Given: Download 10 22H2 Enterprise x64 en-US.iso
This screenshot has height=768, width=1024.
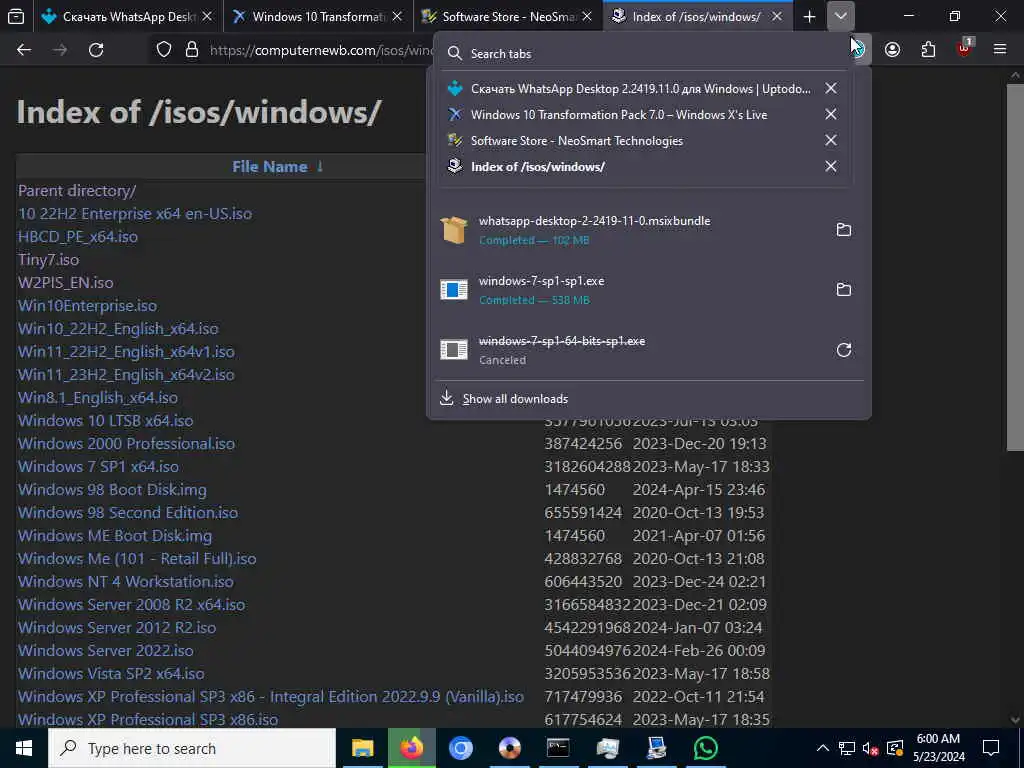Looking at the screenshot, I should coord(135,214).
